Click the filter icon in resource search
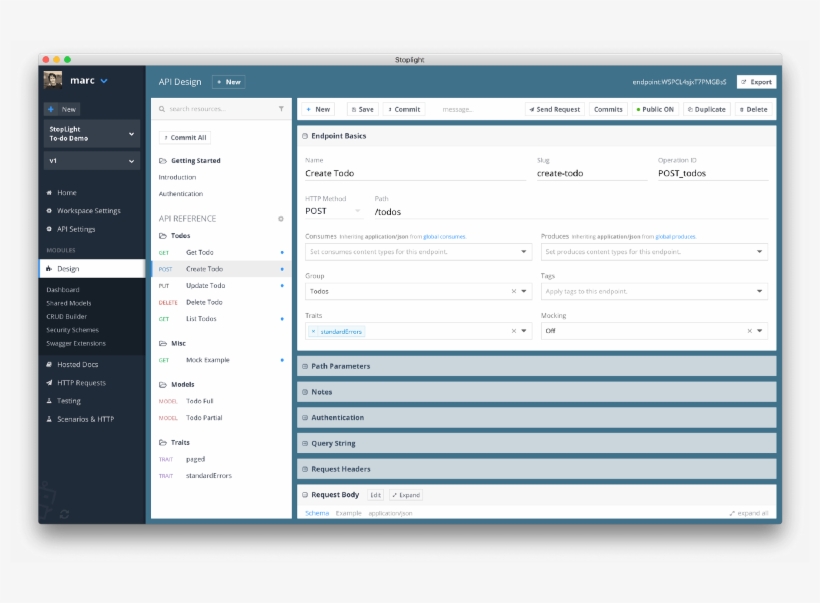 [x=281, y=109]
